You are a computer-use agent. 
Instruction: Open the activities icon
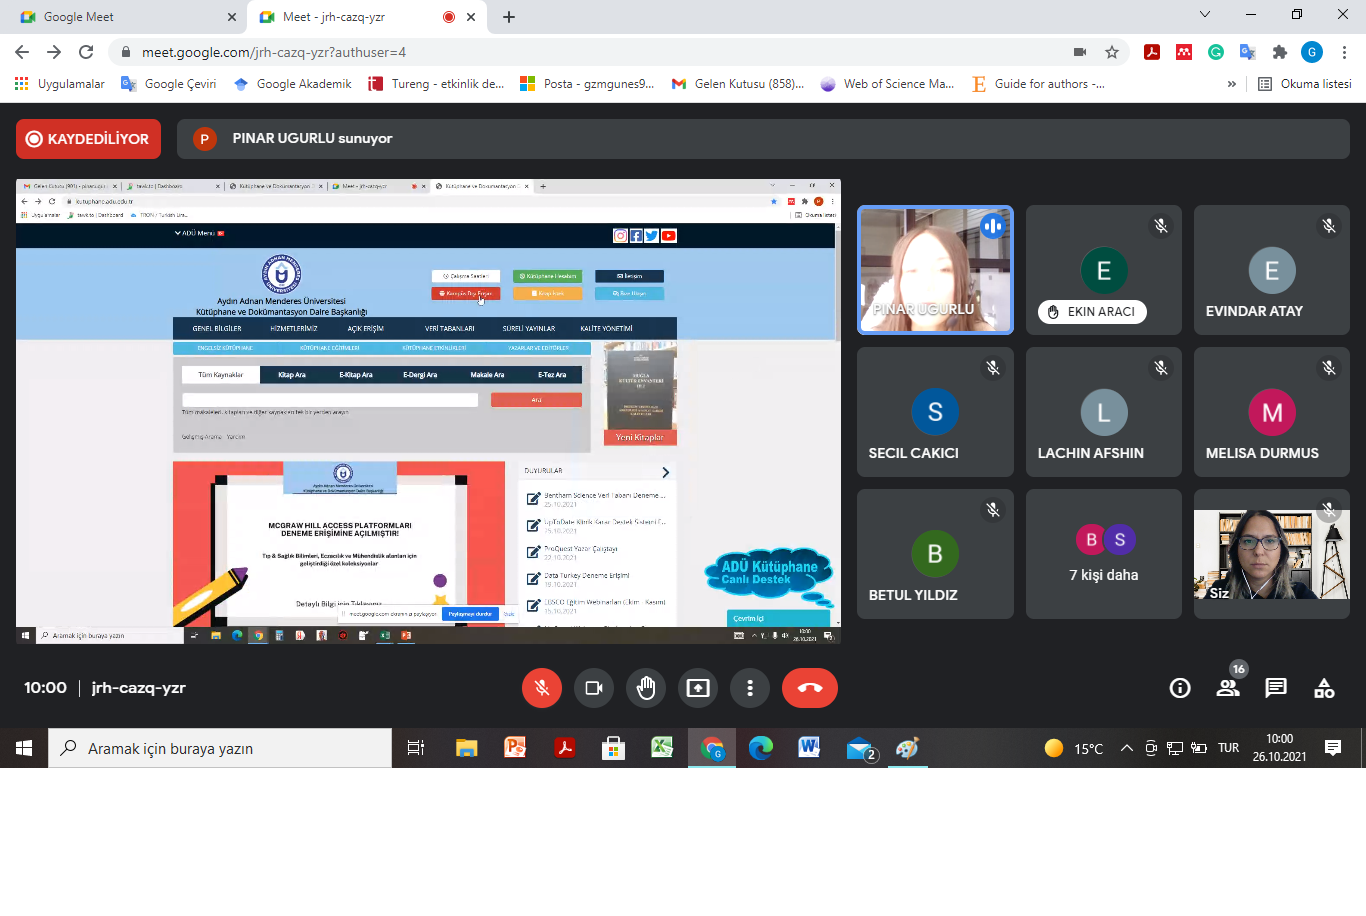click(1324, 688)
